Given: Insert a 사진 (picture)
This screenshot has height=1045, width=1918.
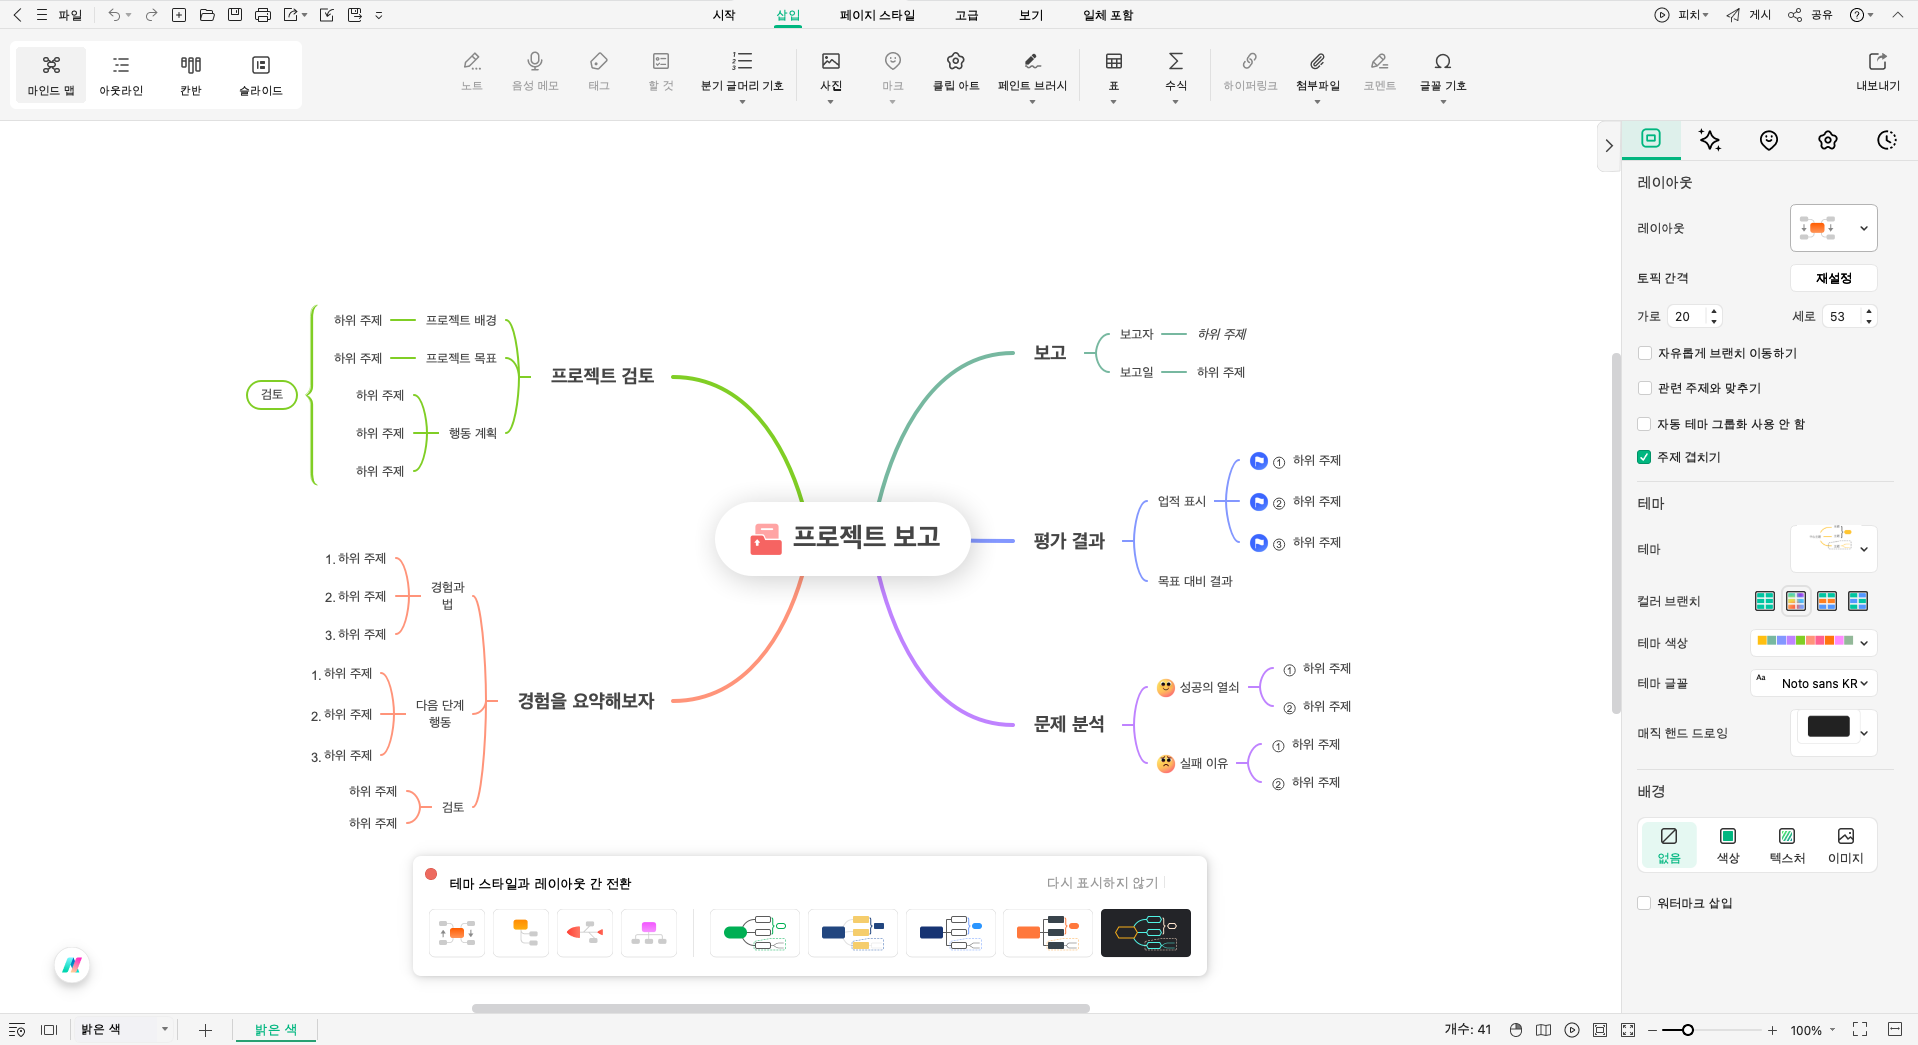Looking at the screenshot, I should coord(830,74).
